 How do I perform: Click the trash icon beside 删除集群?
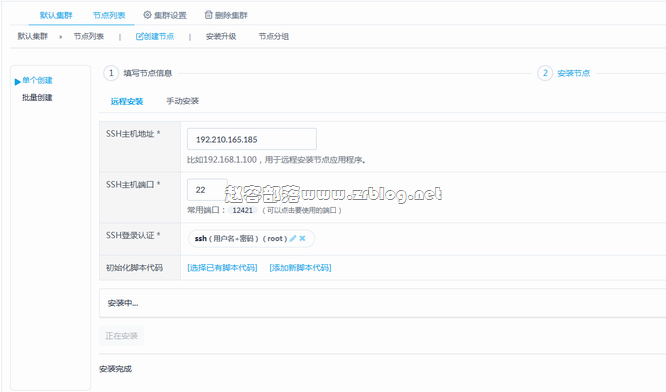[208, 15]
